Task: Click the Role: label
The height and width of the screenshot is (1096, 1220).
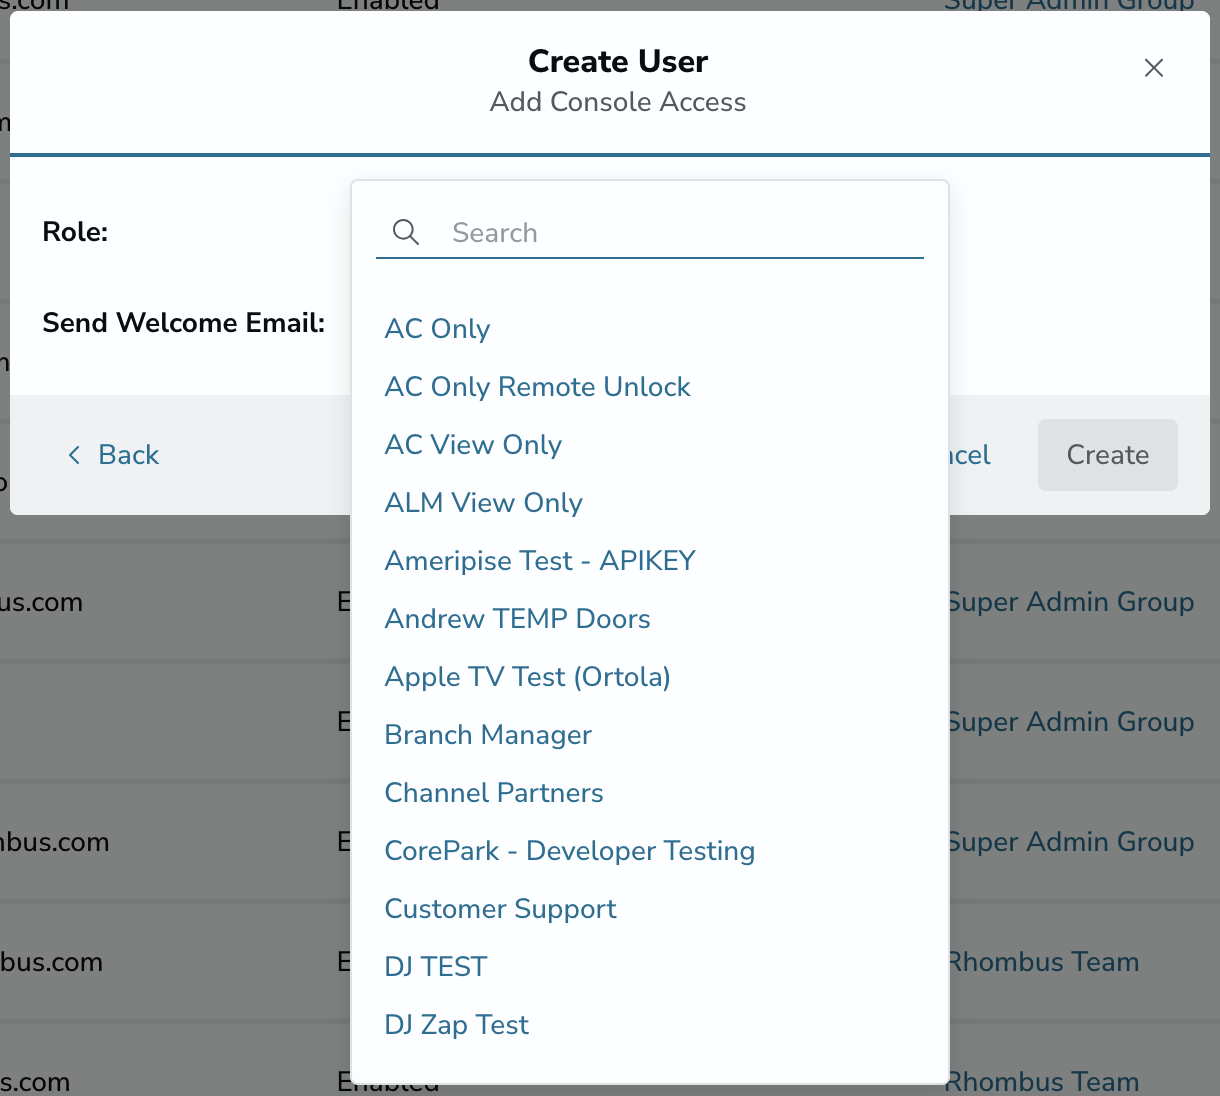Action: pyautogui.click(x=75, y=232)
